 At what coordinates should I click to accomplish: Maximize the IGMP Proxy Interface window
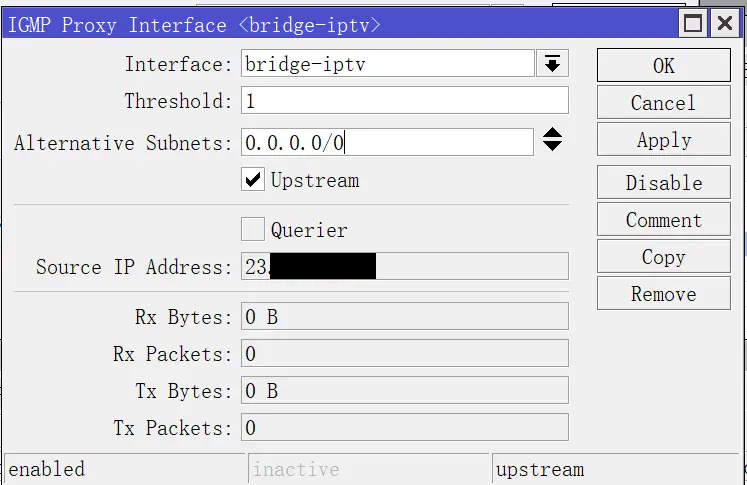click(x=693, y=23)
